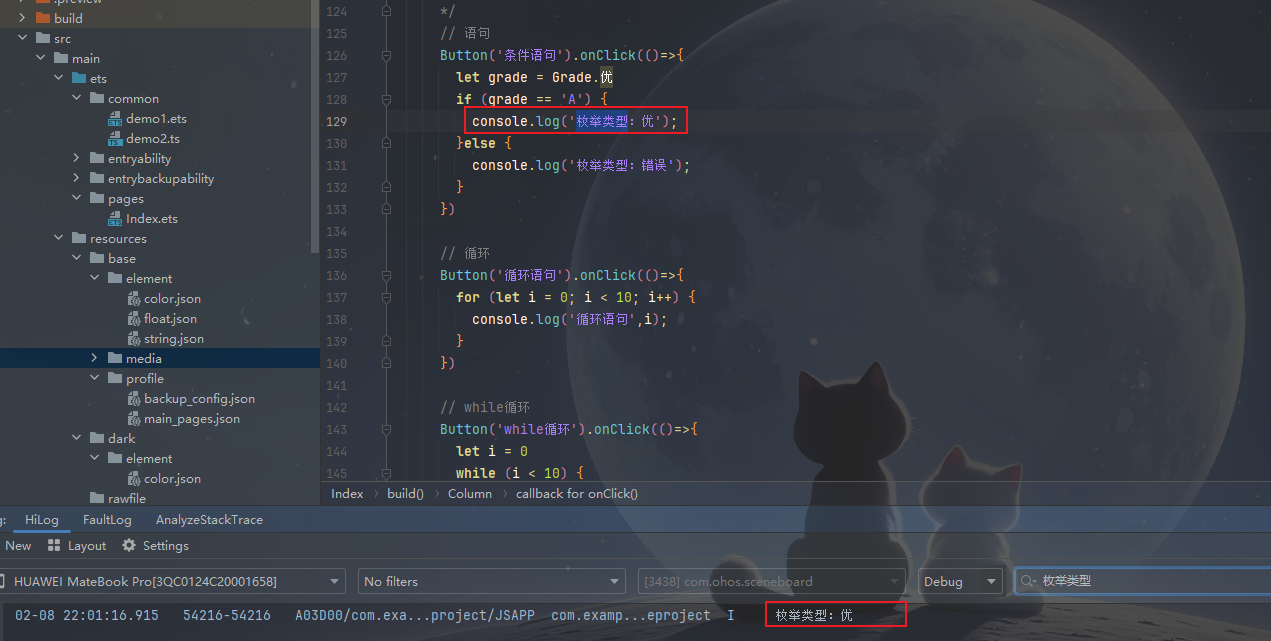Expand the entryability folder
This screenshot has width=1271, height=641.
point(77,158)
